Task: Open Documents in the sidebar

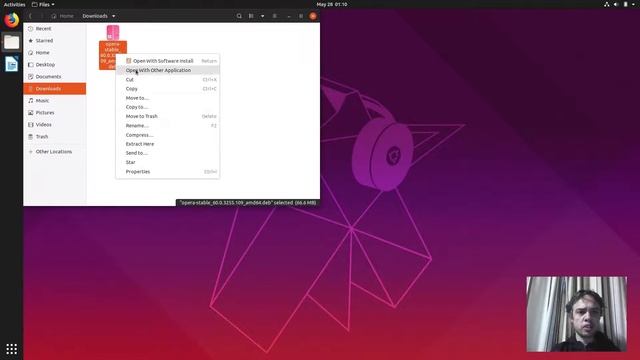Action: (55, 77)
